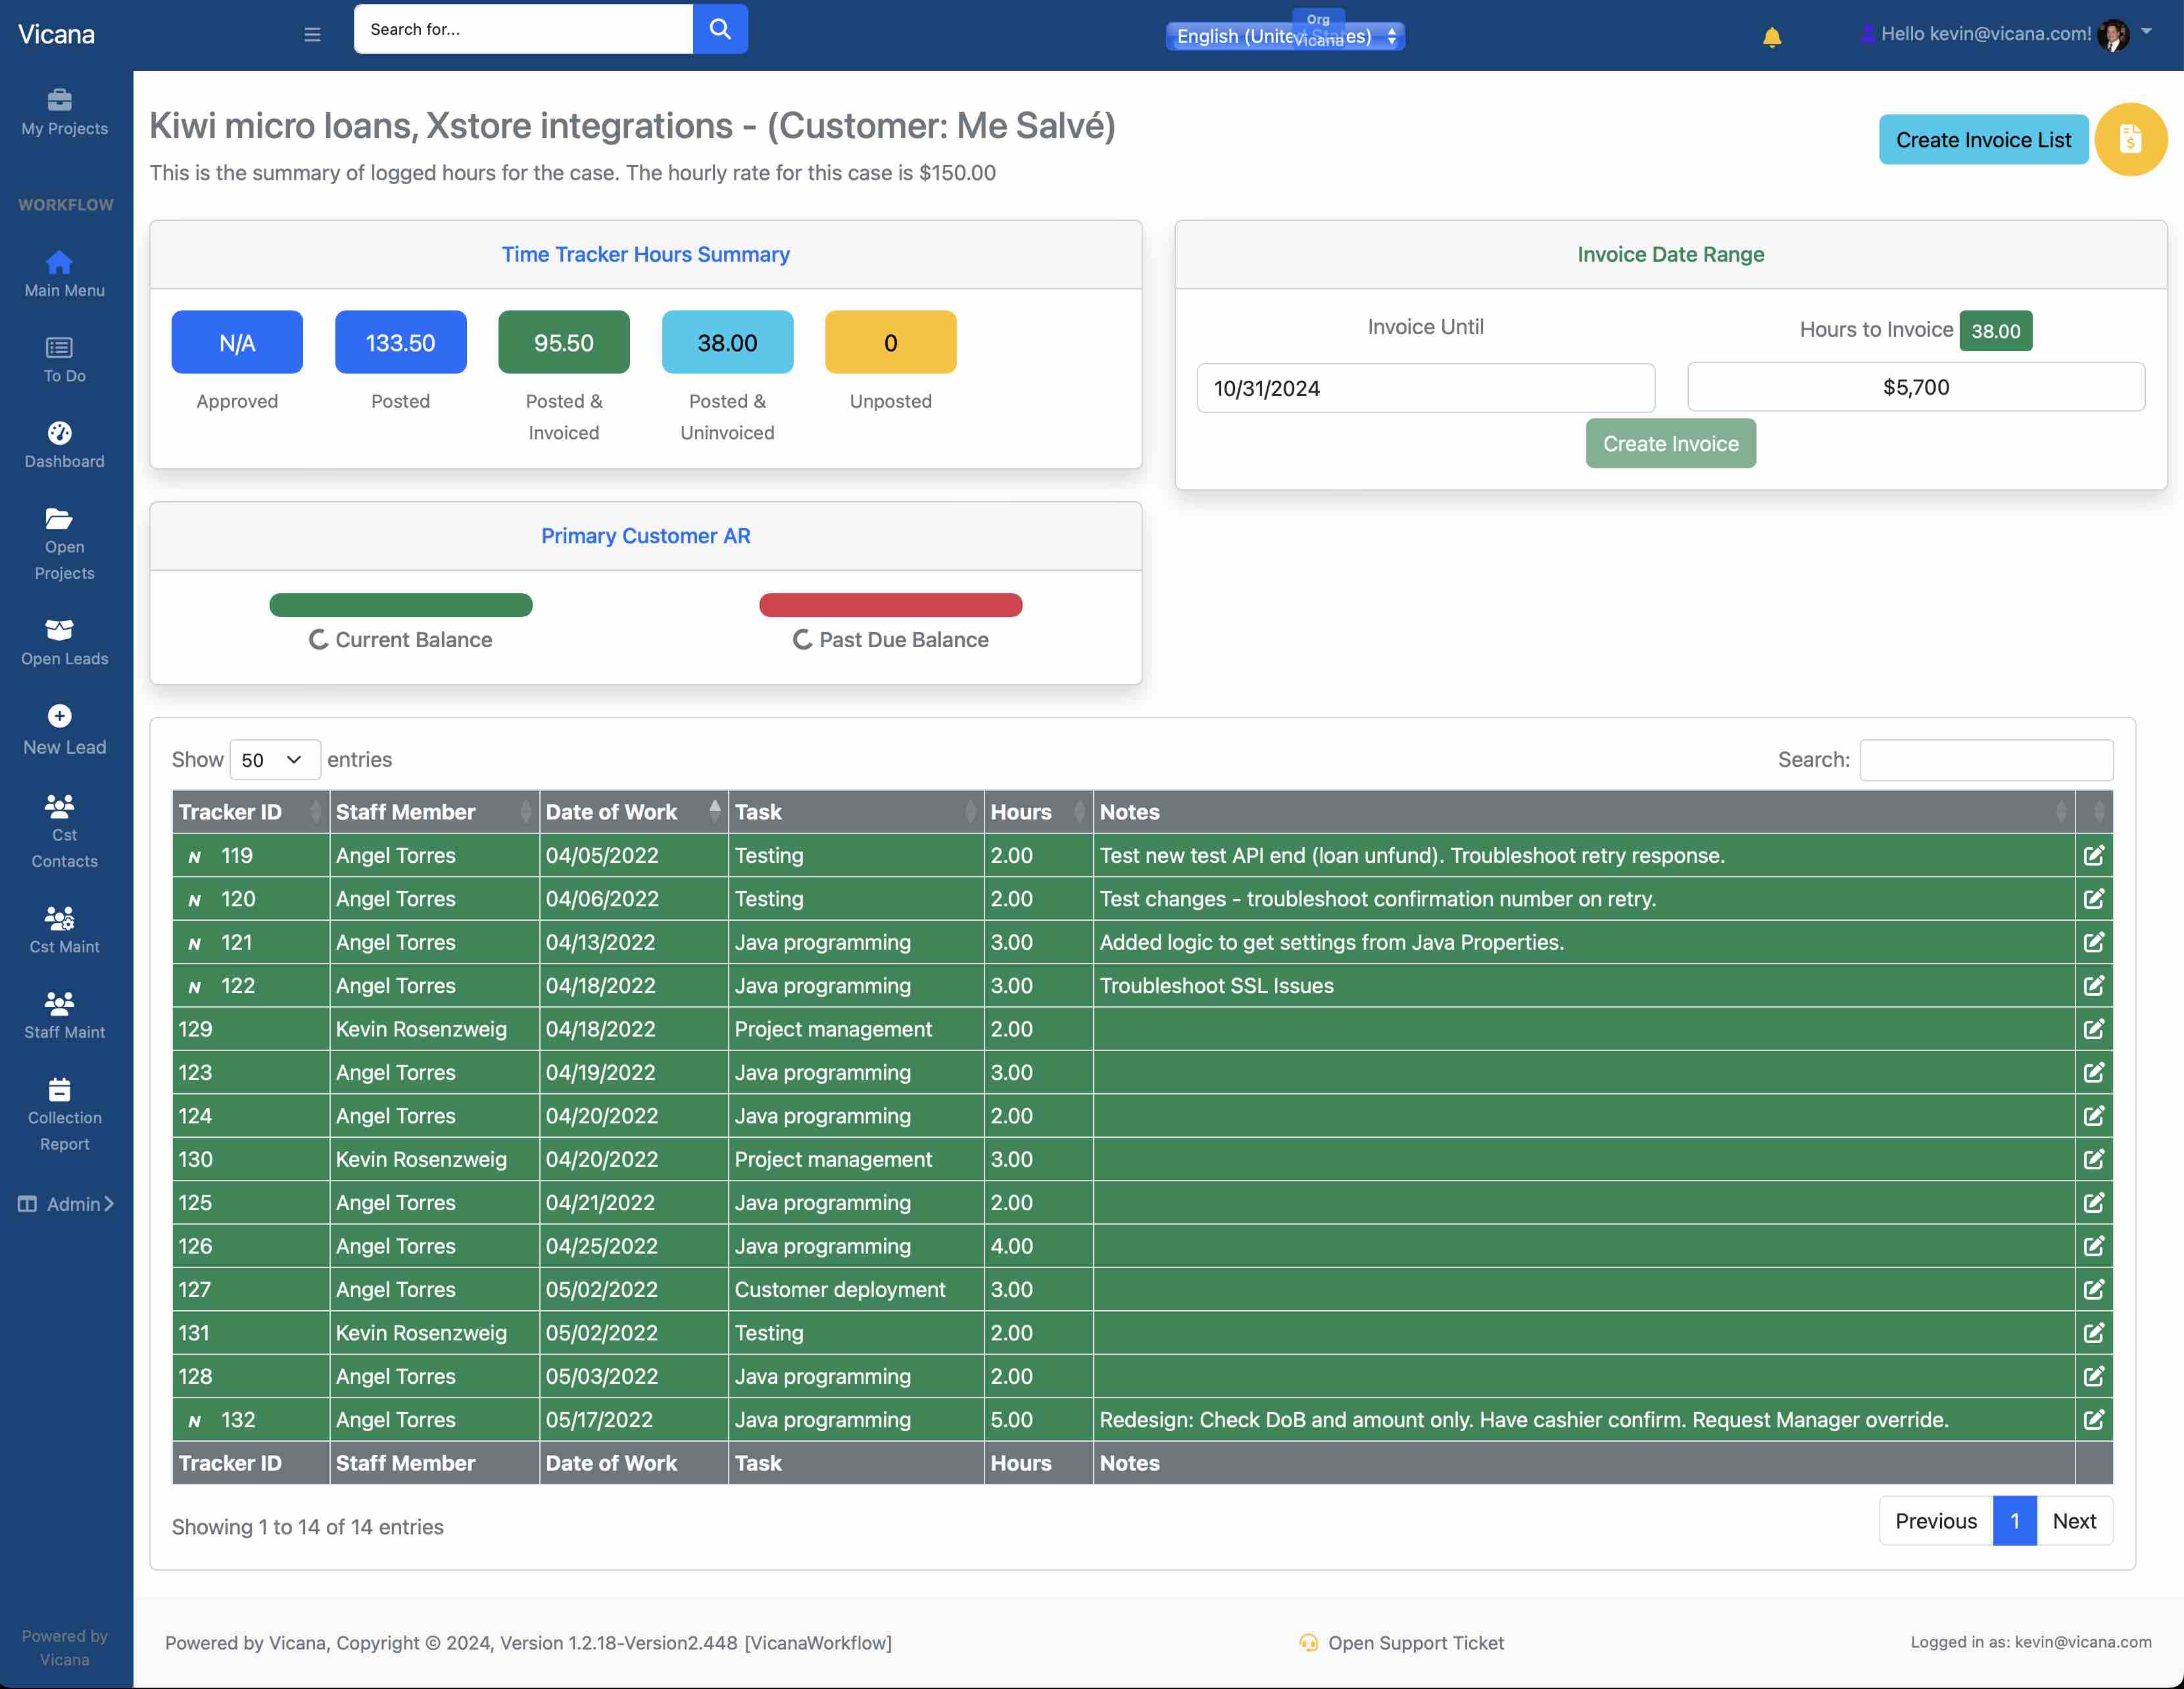Image resolution: width=2184 pixels, height=1689 pixels.
Task: Click the Invoice Until date field
Action: 1426,388
